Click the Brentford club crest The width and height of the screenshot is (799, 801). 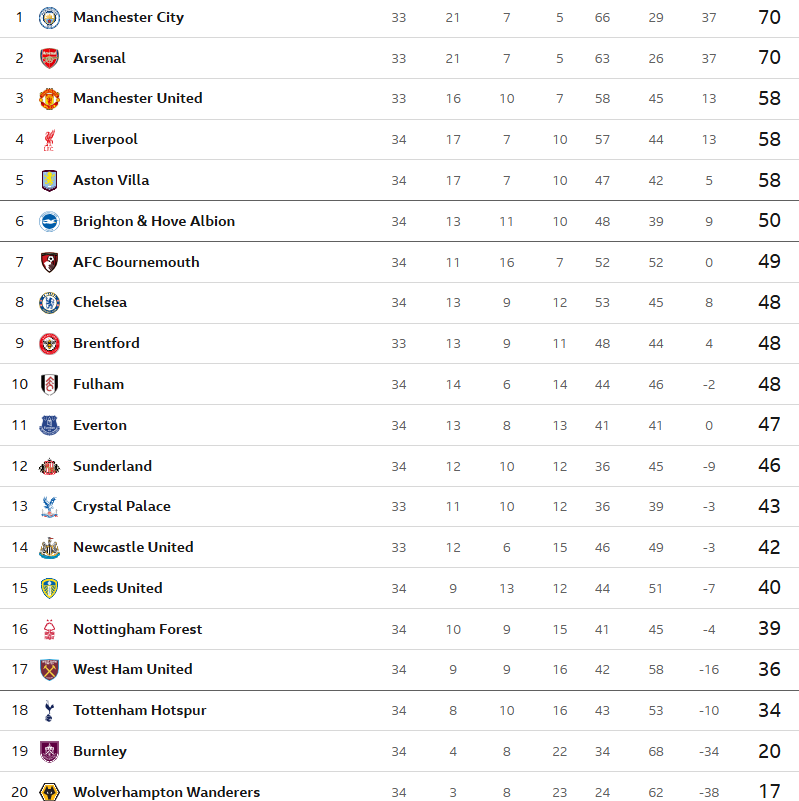tap(49, 344)
